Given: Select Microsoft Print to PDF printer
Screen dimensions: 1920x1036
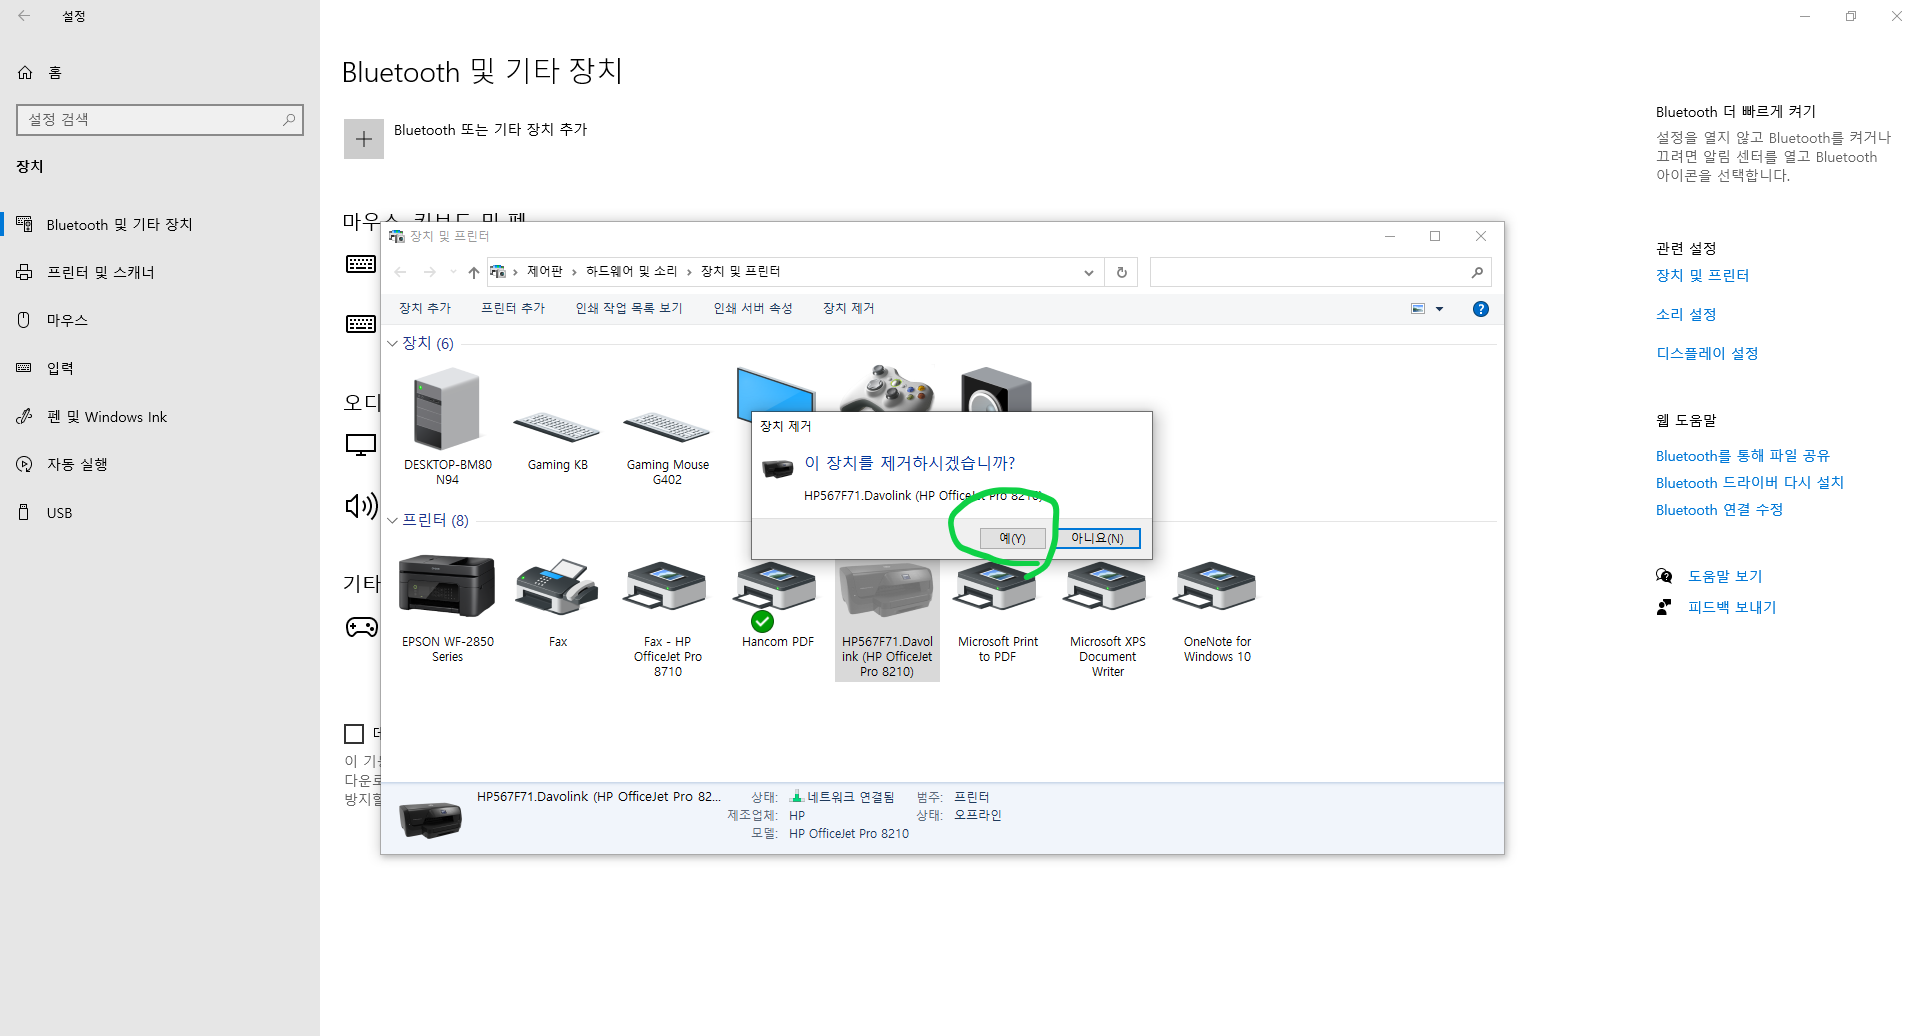Looking at the screenshot, I should [997, 610].
